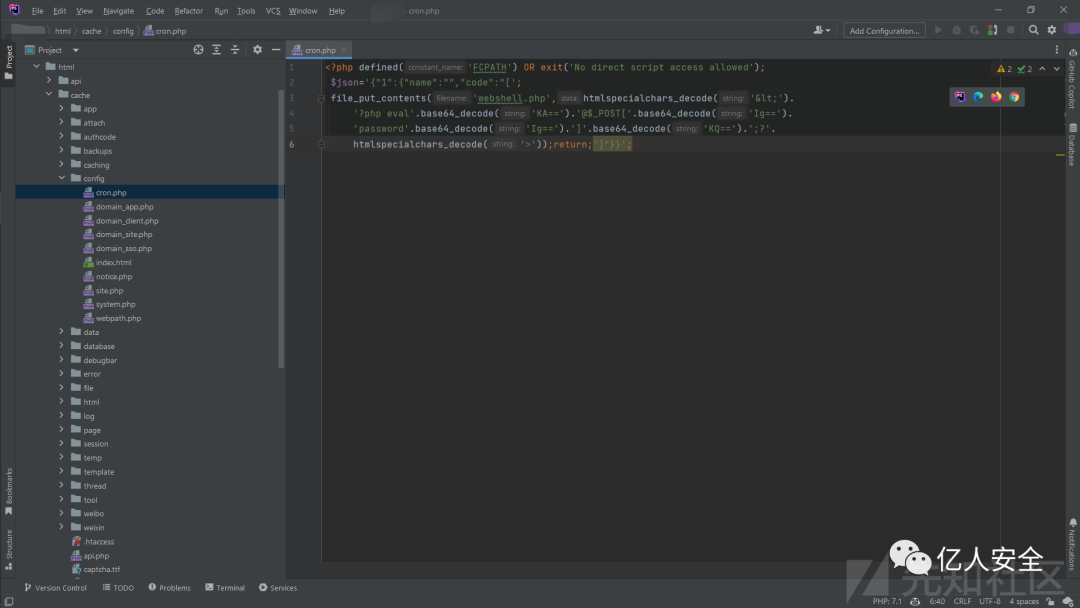Expand the weixin folder

point(61,527)
